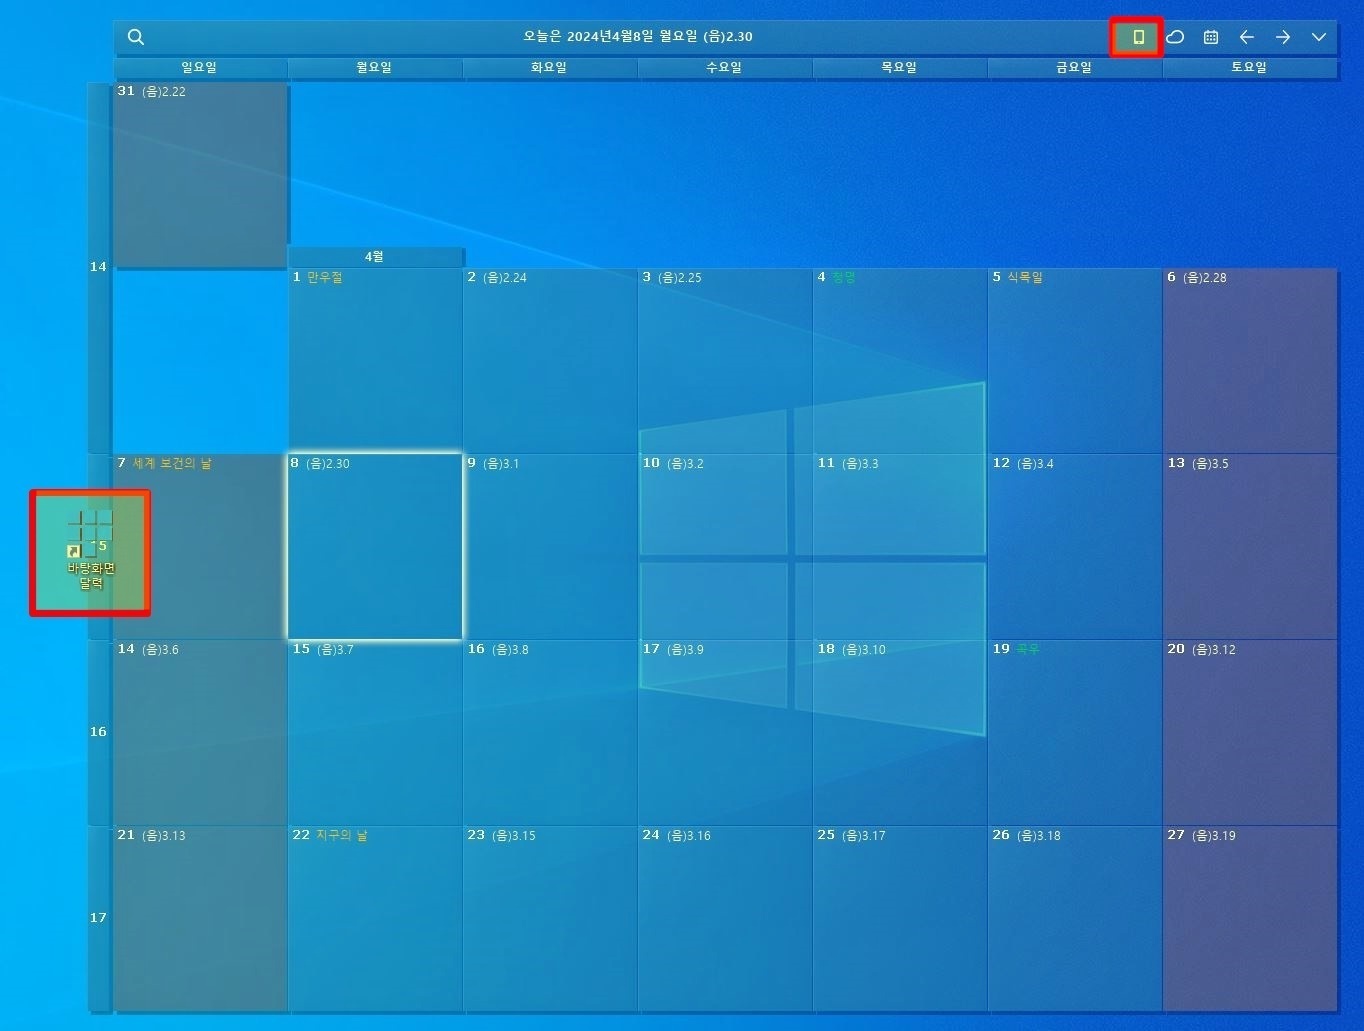
Task: Select April 14 cell (음)3.6
Action: (x=200, y=733)
